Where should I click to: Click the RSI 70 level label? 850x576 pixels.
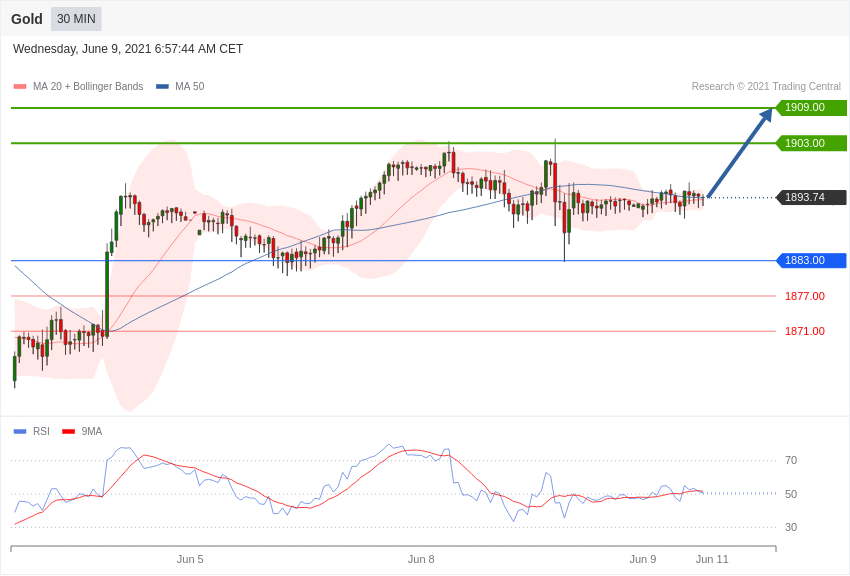point(791,461)
